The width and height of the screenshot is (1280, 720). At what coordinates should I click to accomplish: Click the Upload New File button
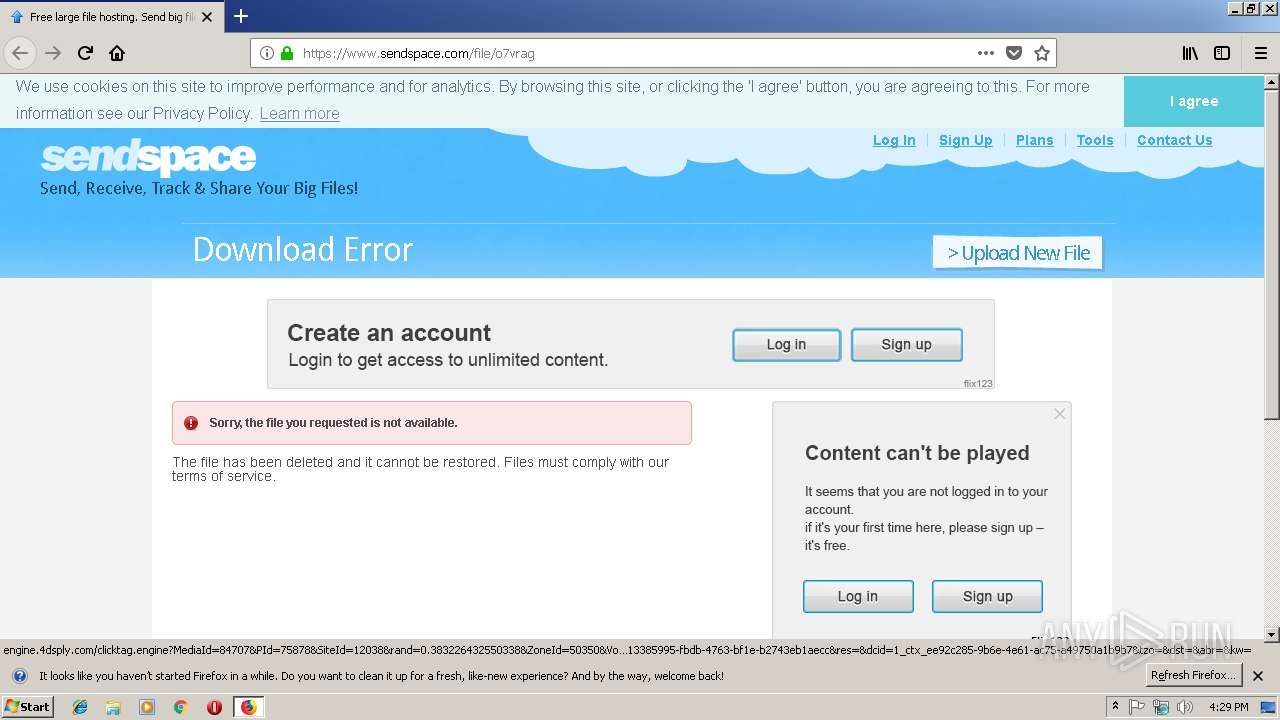pyautogui.click(x=1018, y=253)
